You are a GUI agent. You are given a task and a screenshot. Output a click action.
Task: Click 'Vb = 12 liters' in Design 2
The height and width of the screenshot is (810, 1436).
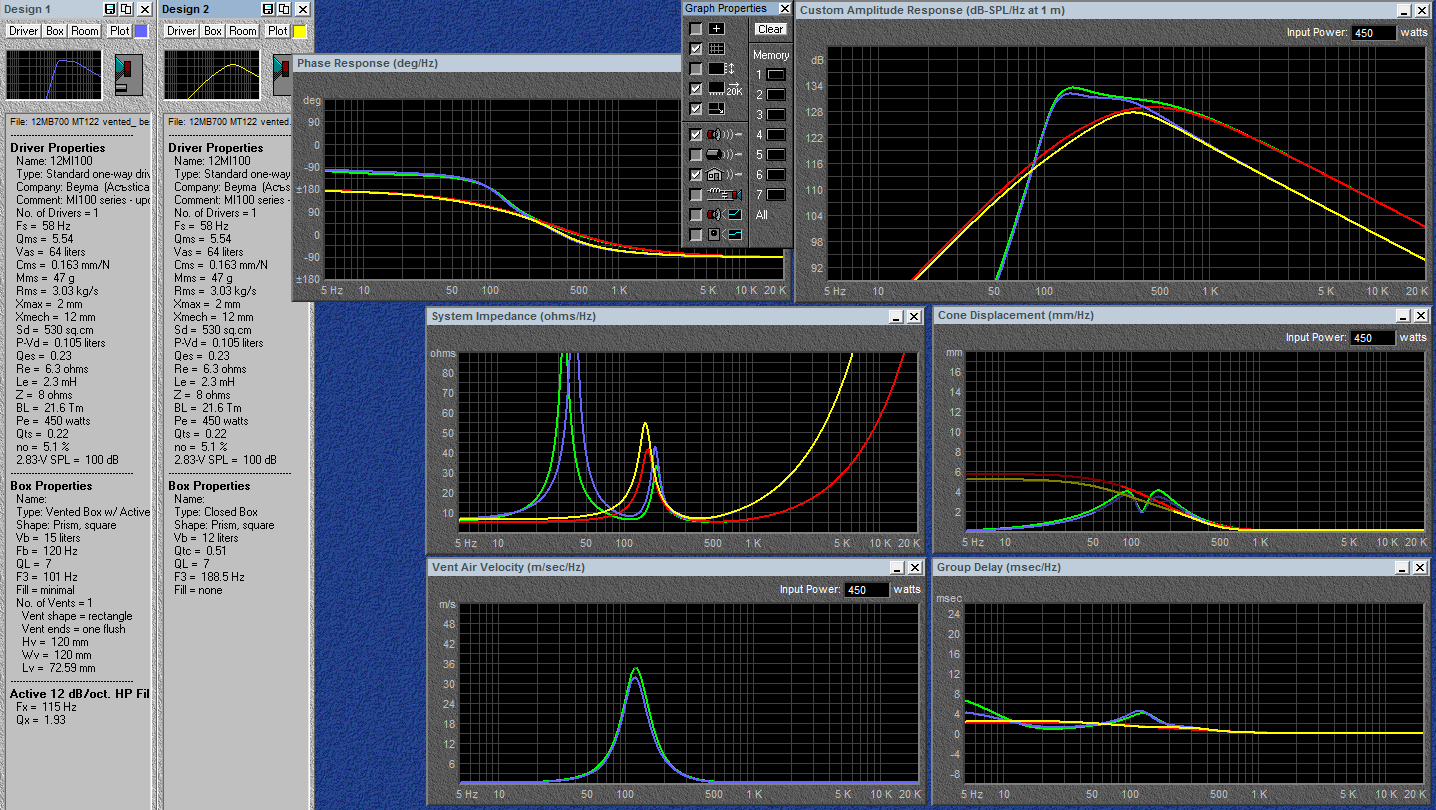pyautogui.click(x=206, y=538)
